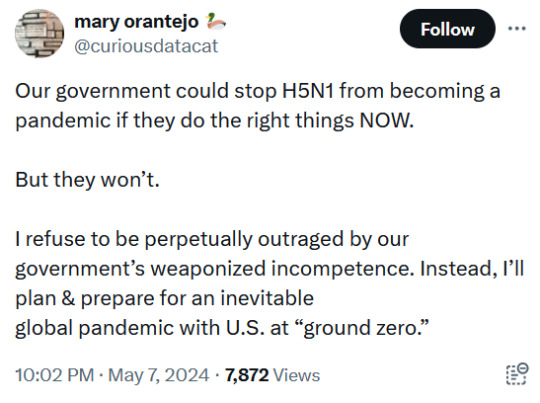
Task: Click the word H5N1 in the tweet
Action: [x=308, y=91]
